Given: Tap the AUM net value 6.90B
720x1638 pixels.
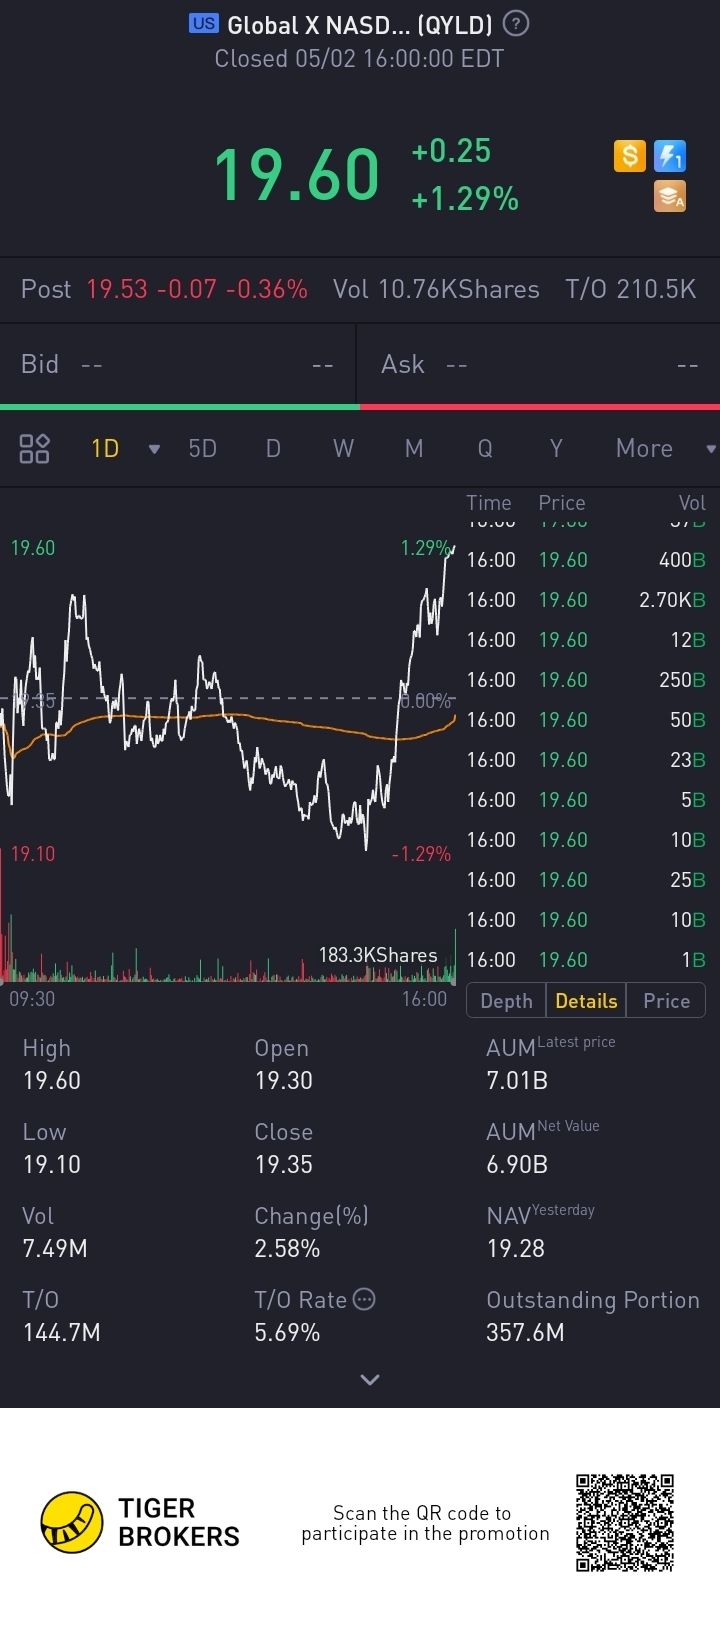Looking at the screenshot, I should pyautogui.click(x=517, y=1164).
